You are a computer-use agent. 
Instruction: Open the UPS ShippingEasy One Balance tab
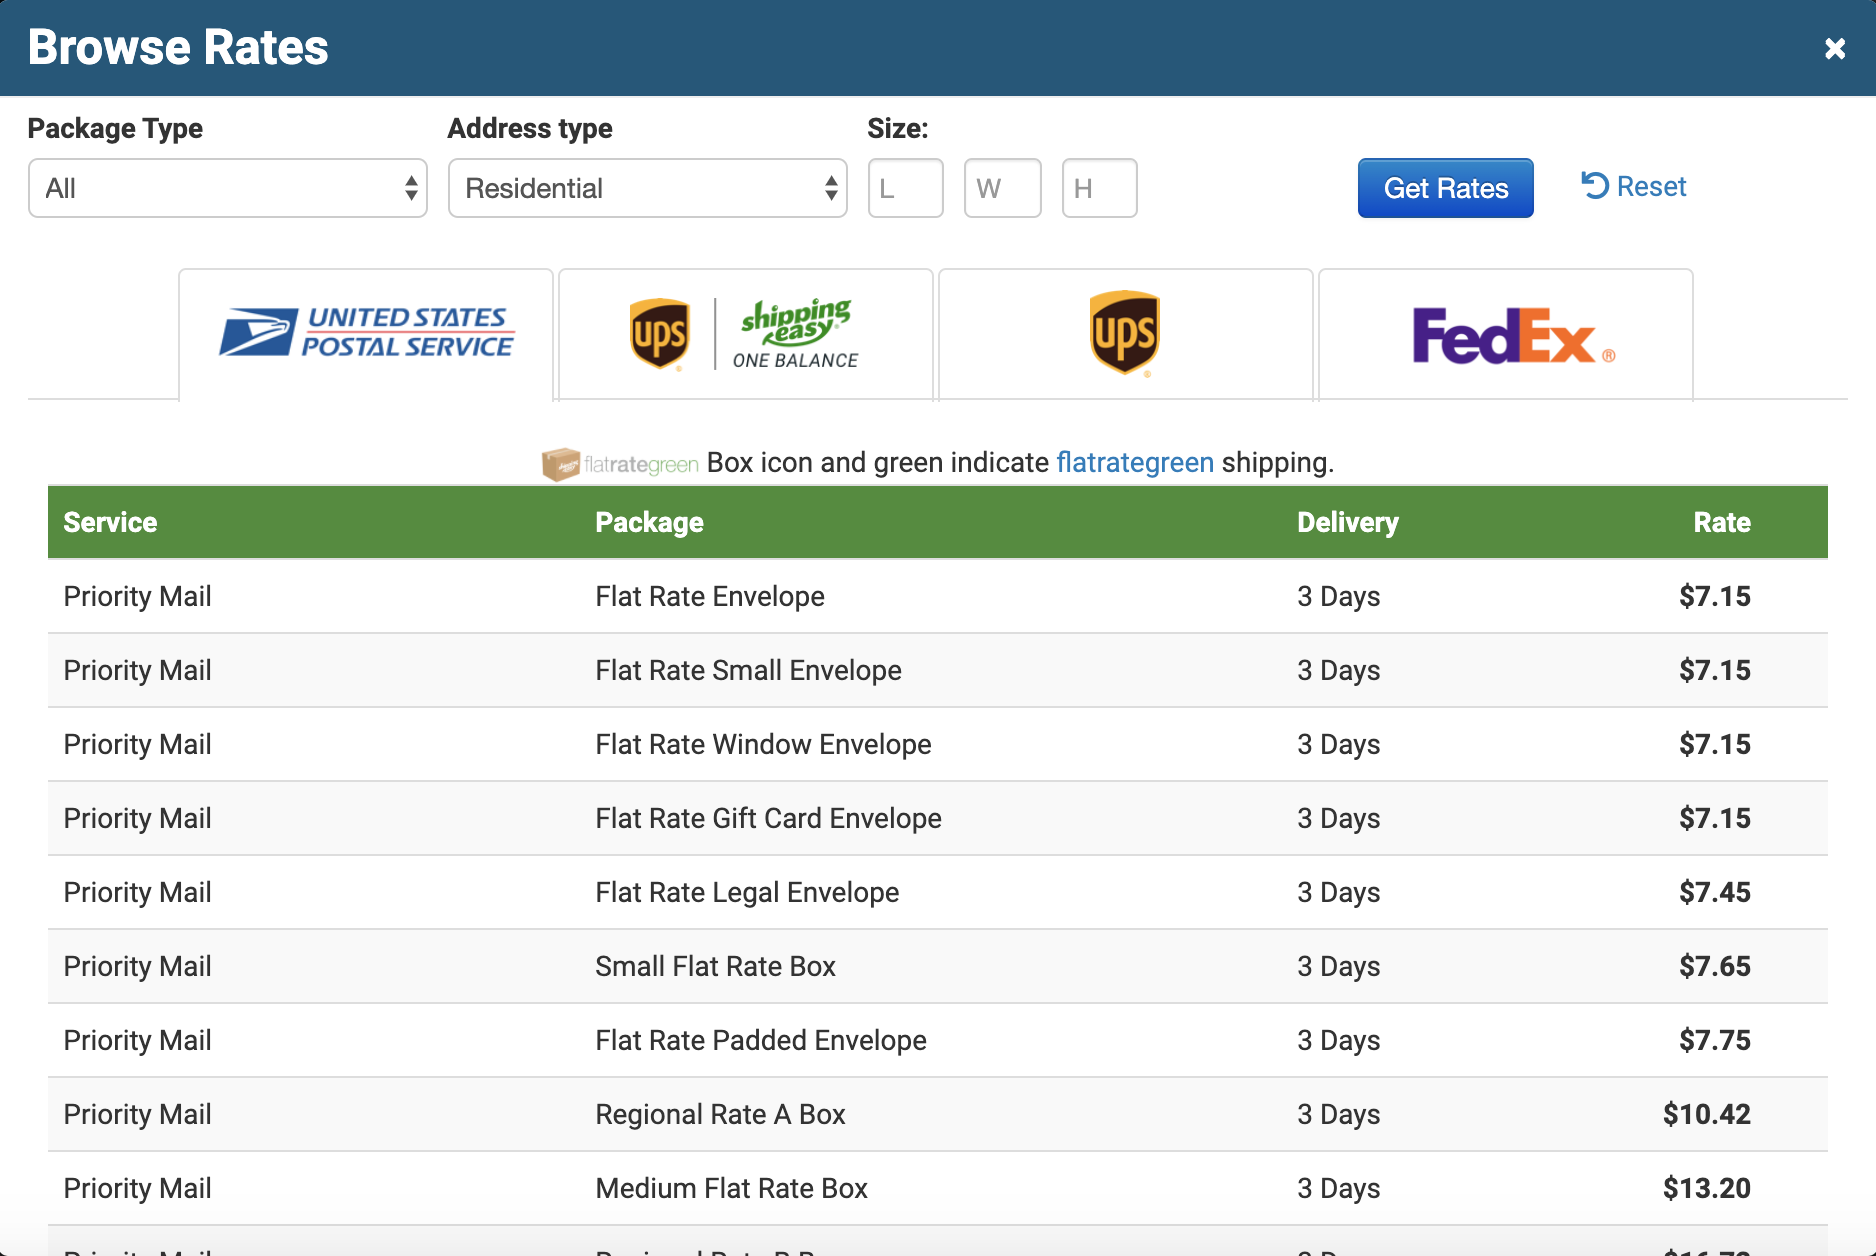744,333
